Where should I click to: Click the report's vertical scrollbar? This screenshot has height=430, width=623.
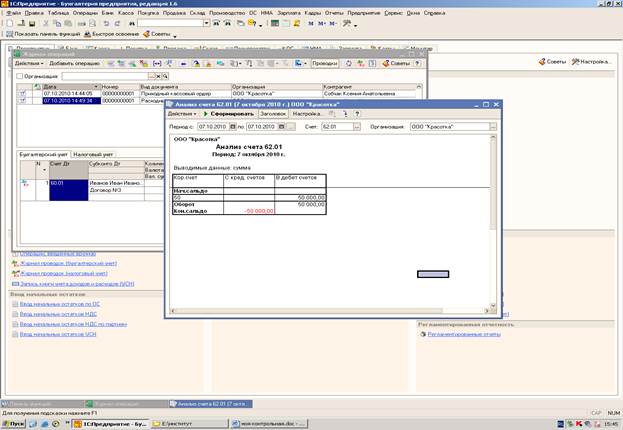point(493,223)
